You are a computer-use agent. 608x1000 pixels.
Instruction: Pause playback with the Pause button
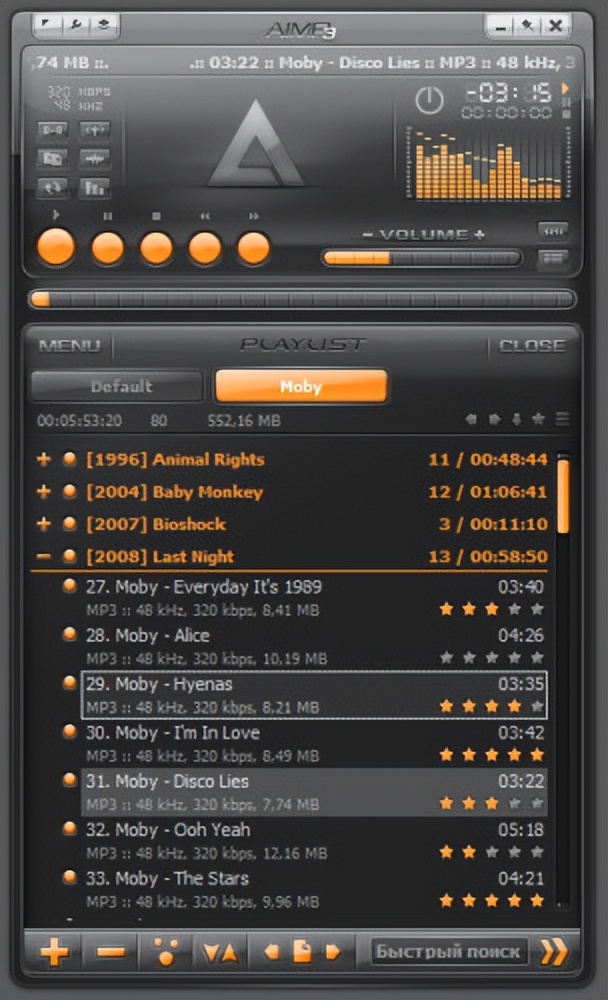(x=108, y=248)
